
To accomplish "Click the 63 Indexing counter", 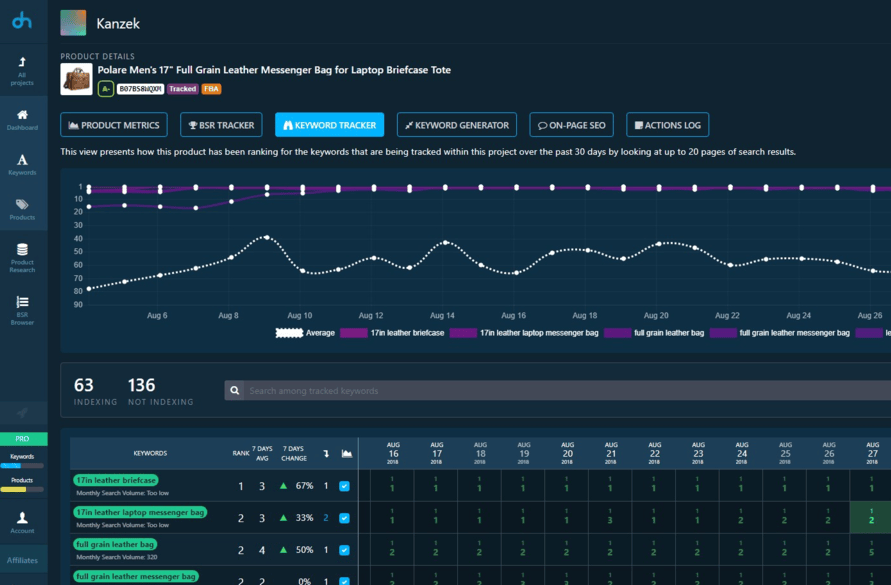I will pos(95,391).
